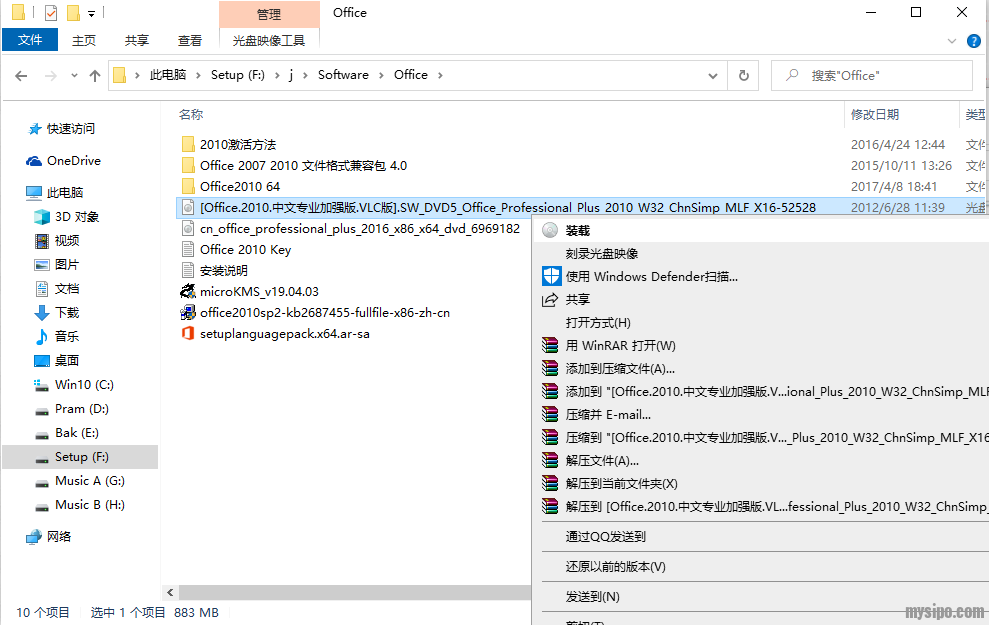Click the Software breadcrumb in address bar
989x625 pixels.
tap(343, 75)
